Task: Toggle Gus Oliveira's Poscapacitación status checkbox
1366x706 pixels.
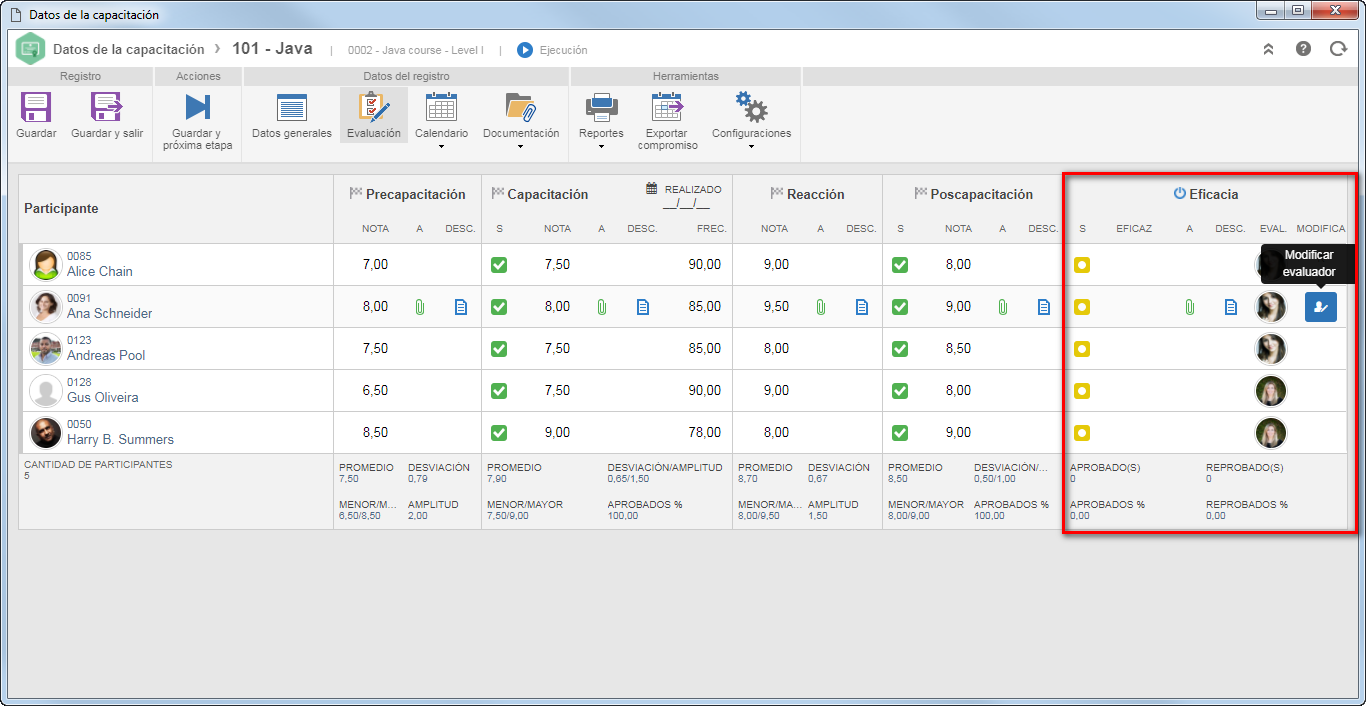Action: 900,391
